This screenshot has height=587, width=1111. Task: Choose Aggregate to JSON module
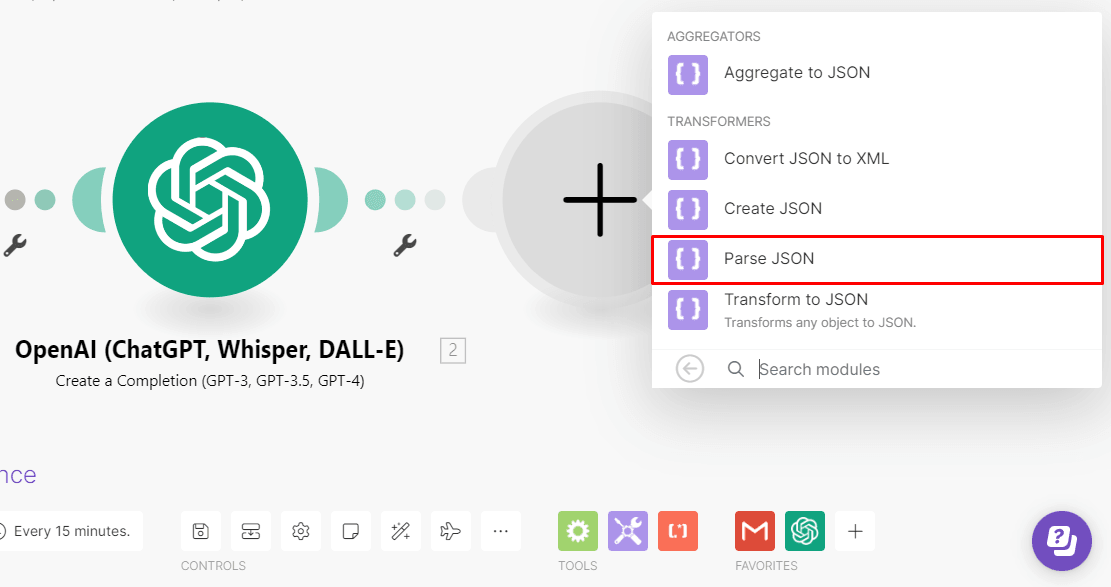click(x=877, y=74)
